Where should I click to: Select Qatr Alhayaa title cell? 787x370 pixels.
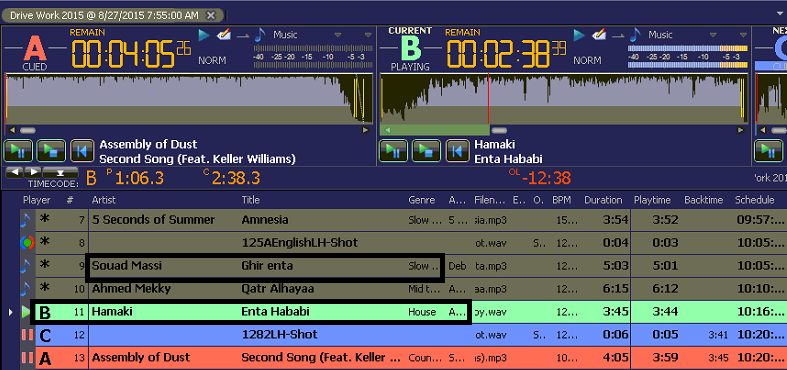pyautogui.click(x=278, y=289)
